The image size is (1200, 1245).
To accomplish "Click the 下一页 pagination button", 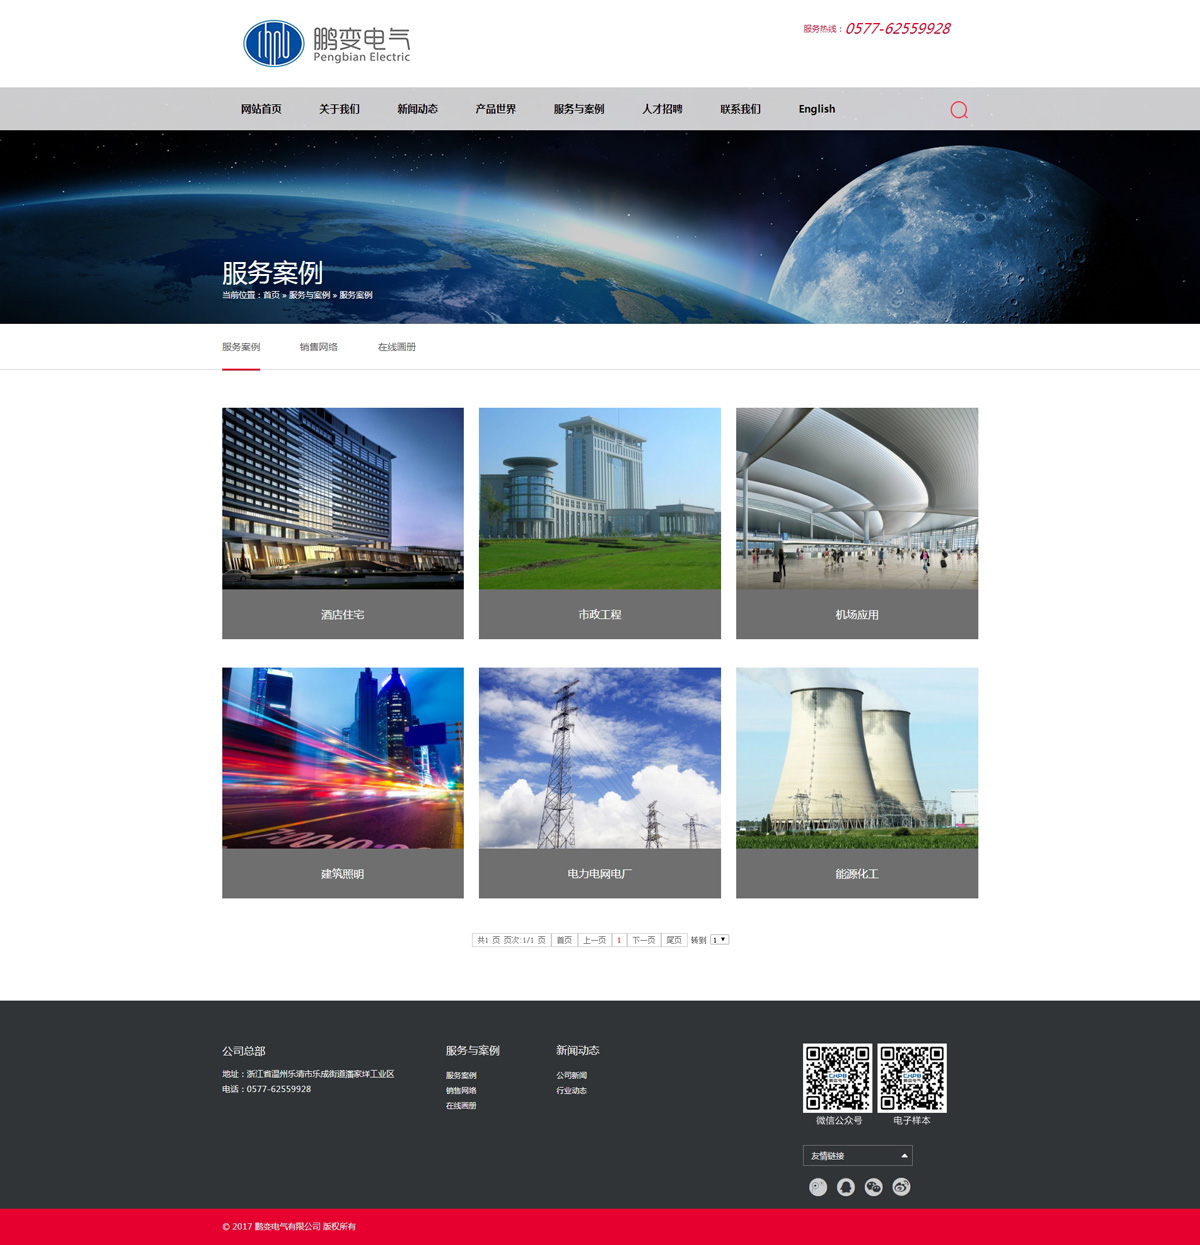I will pos(643,940).
